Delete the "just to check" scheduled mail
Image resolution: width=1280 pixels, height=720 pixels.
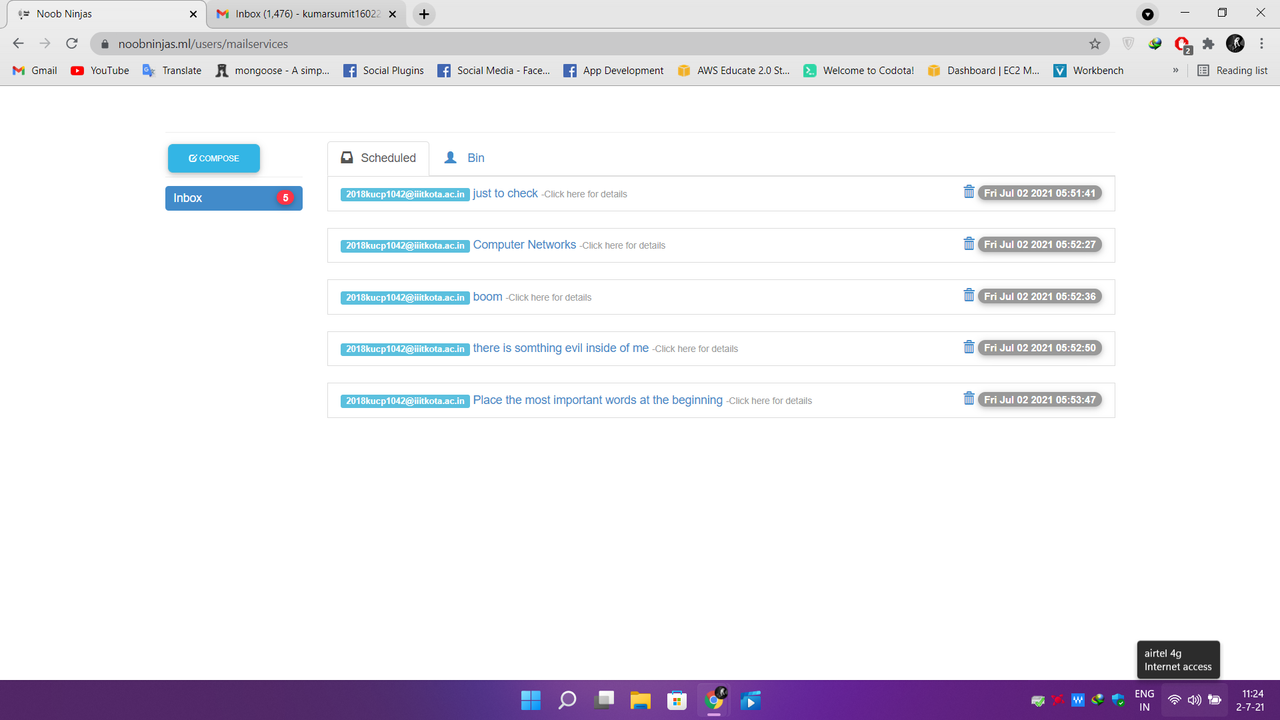[x=968, y=191]
